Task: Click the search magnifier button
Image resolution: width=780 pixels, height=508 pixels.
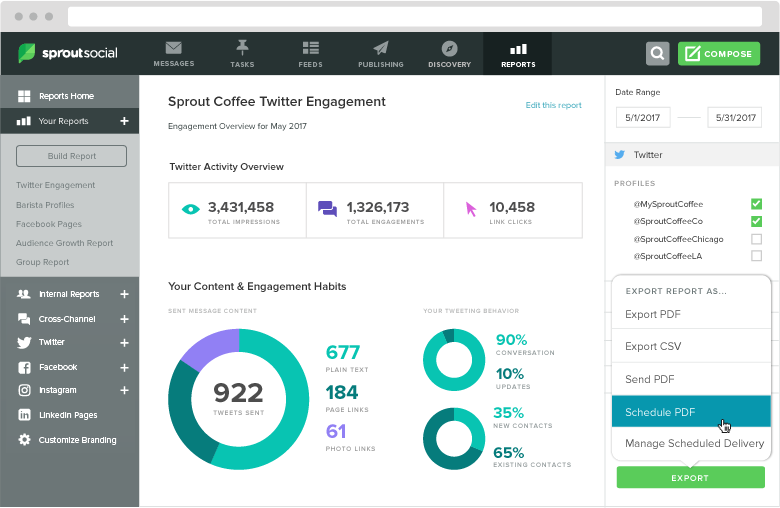Action: tap(658, 53)
